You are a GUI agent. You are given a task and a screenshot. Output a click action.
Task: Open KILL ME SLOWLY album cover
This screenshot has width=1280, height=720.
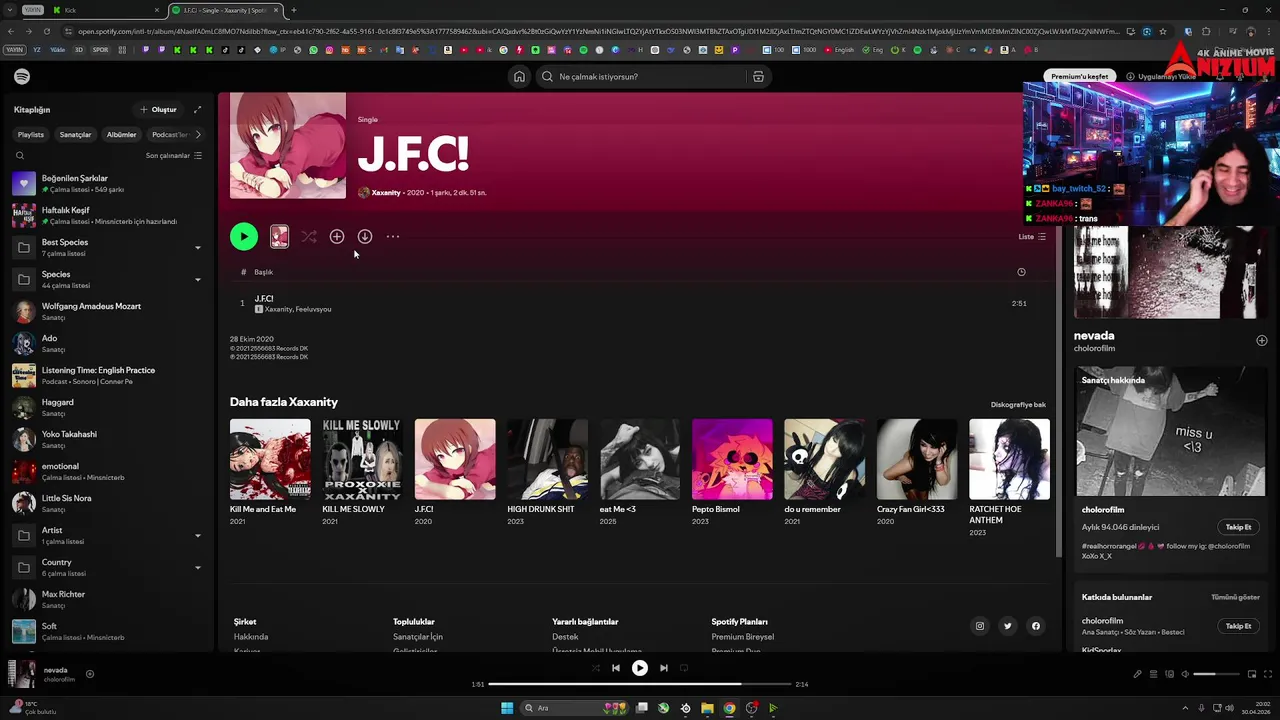click(362, 459)
